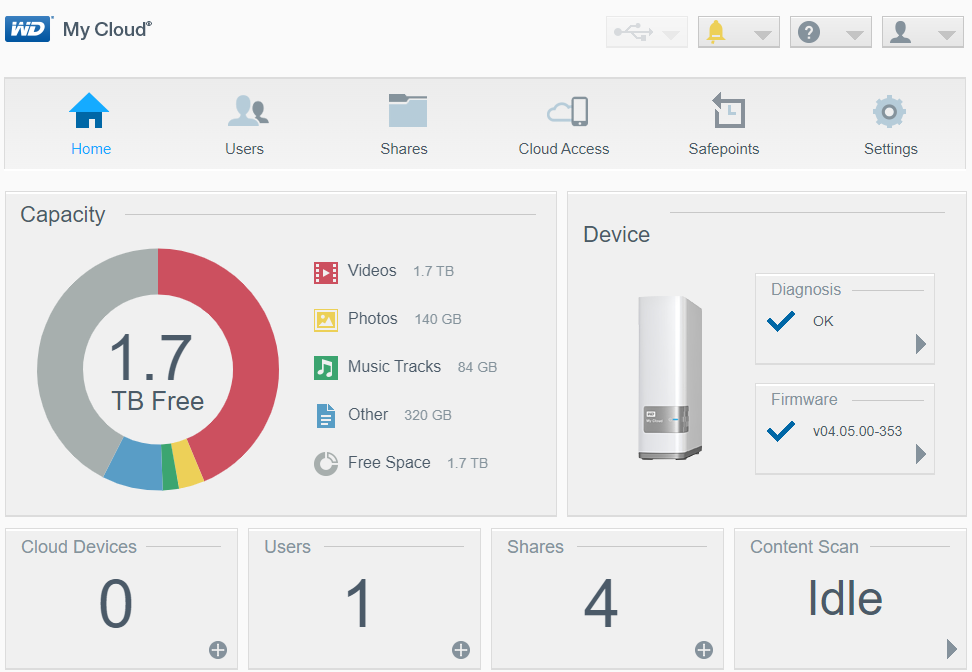Click the Photos 140 GB value
Screen dimensions: 972x672
click(x=438, y=319)
